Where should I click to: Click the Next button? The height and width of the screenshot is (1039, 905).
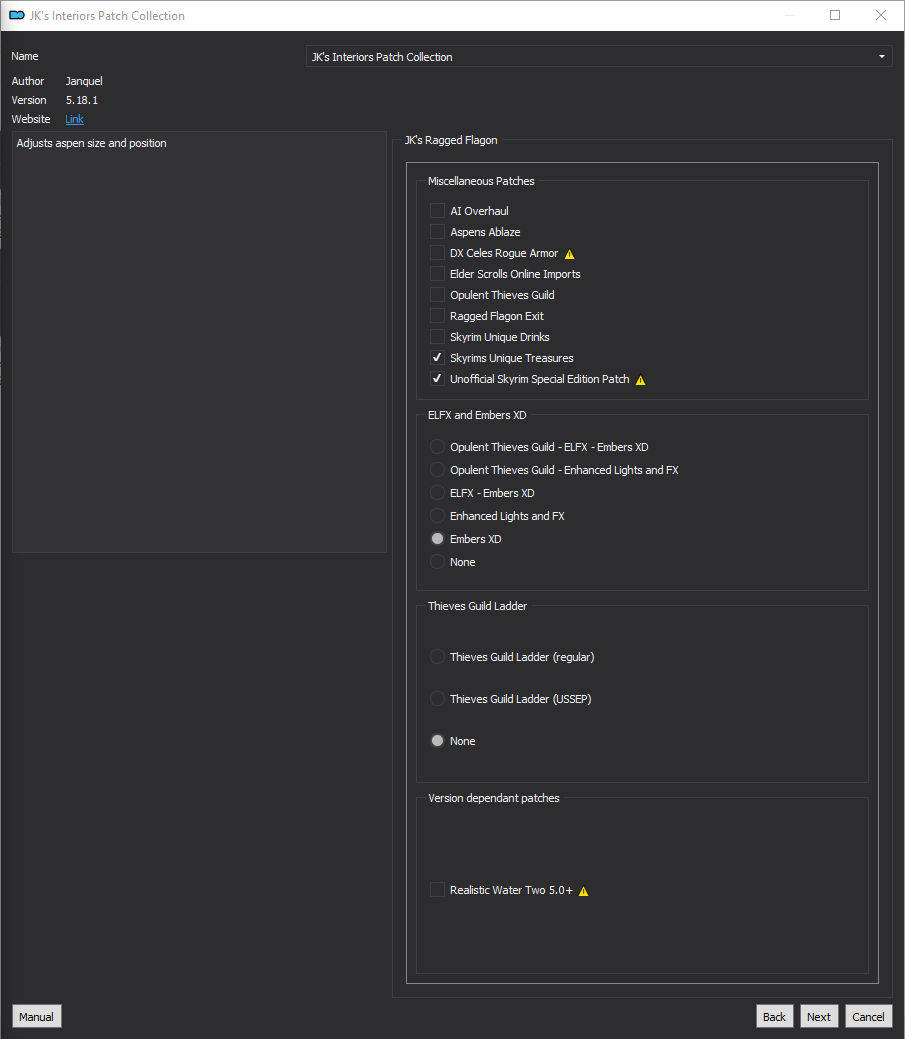[x=819, y=1016]
